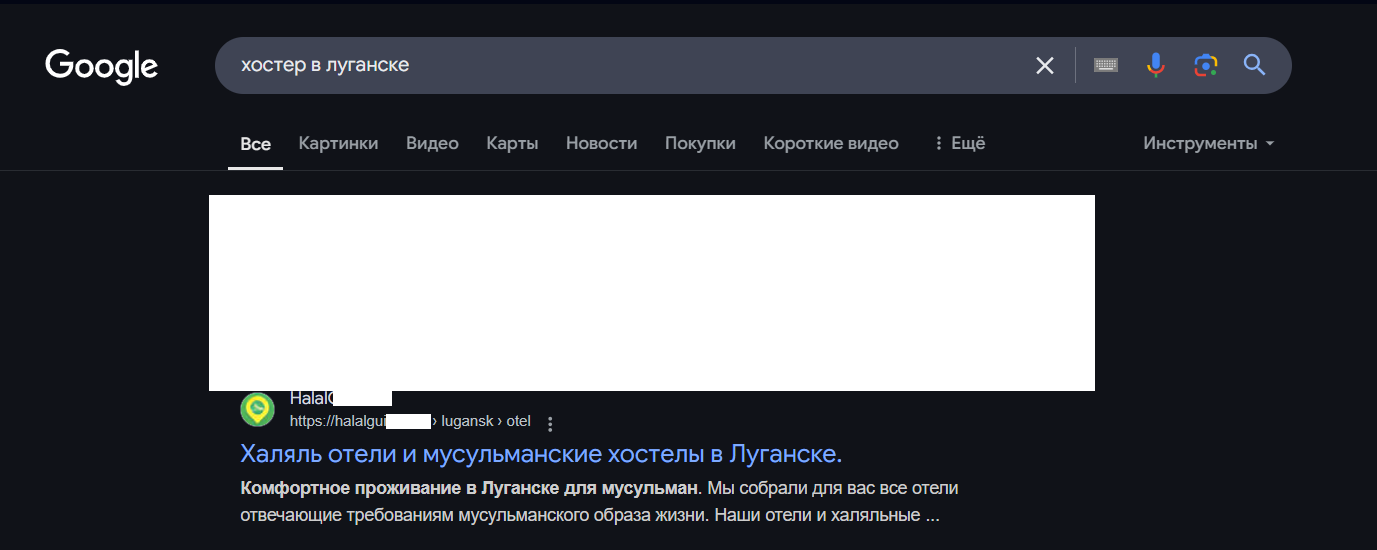Switch to the Картинки tab
Viewport: 1377px width, 550px height.
tap(338, 143)
